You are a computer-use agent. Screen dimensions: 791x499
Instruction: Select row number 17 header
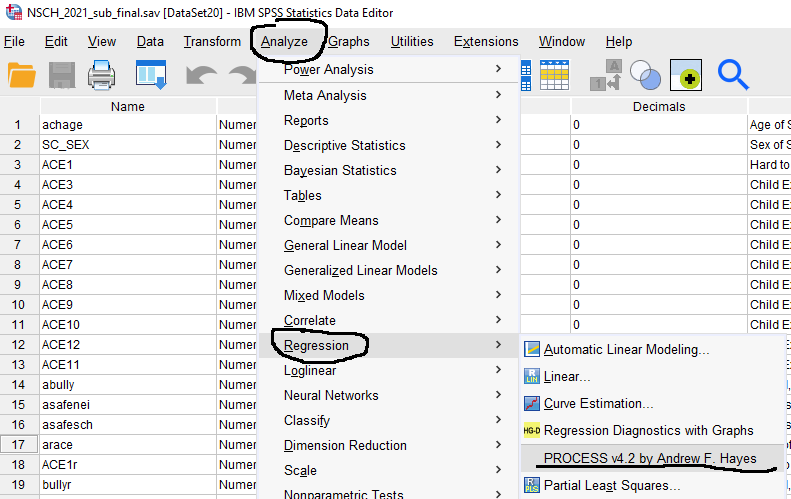pos(18,445)
